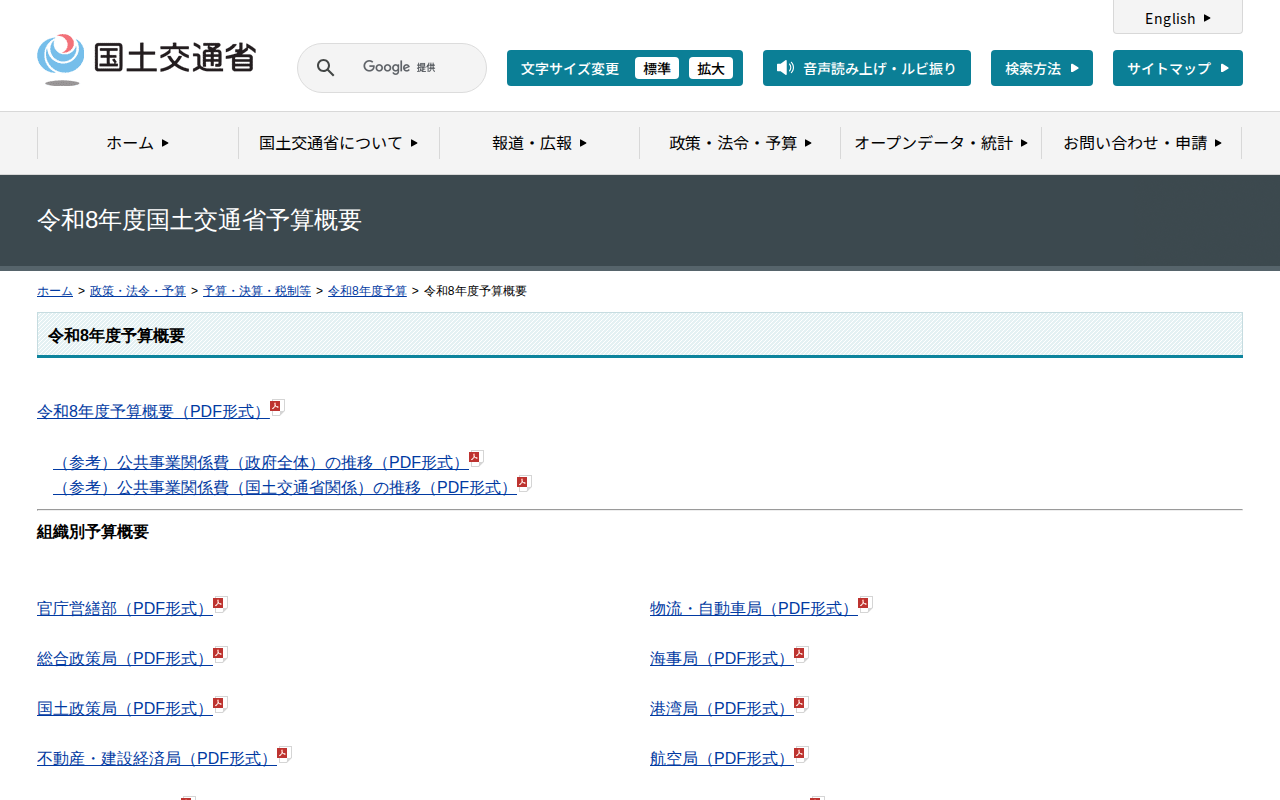
Task: Expand the 政策・法令・予算 menu
Action: tap(740, 143)
